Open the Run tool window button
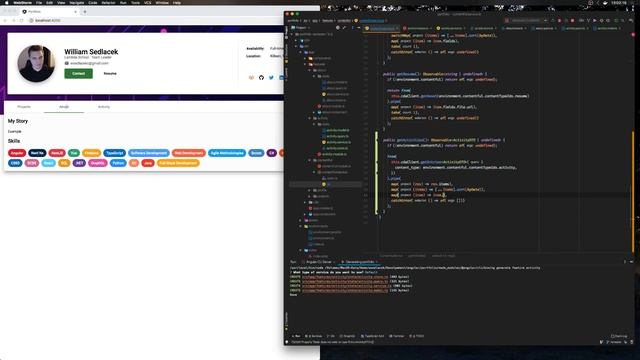 (296, 336)
